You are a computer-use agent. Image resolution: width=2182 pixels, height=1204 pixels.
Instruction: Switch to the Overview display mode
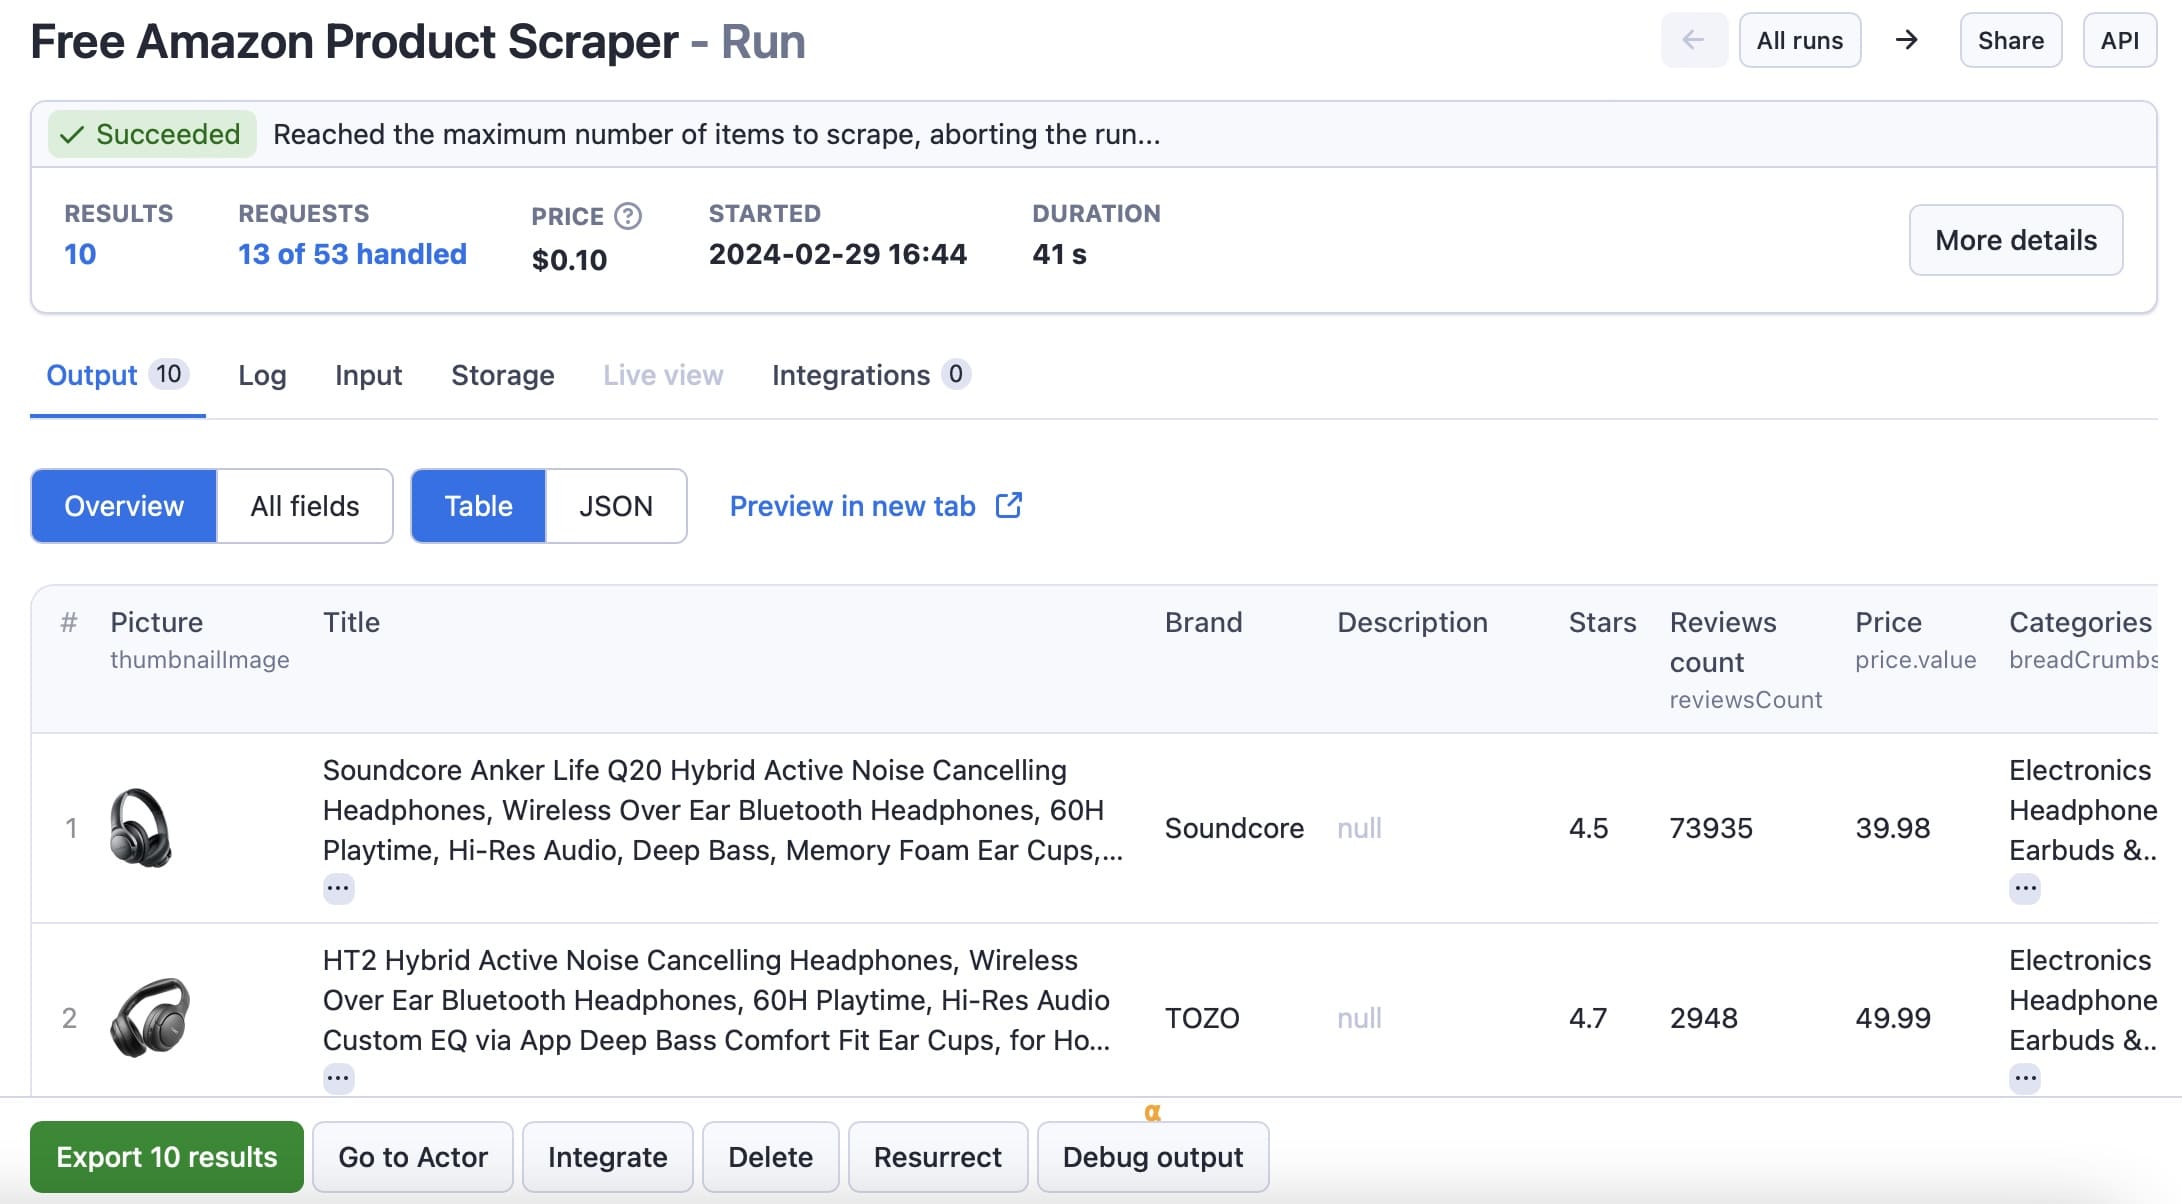pyautogui.click(x=123, y=504)
